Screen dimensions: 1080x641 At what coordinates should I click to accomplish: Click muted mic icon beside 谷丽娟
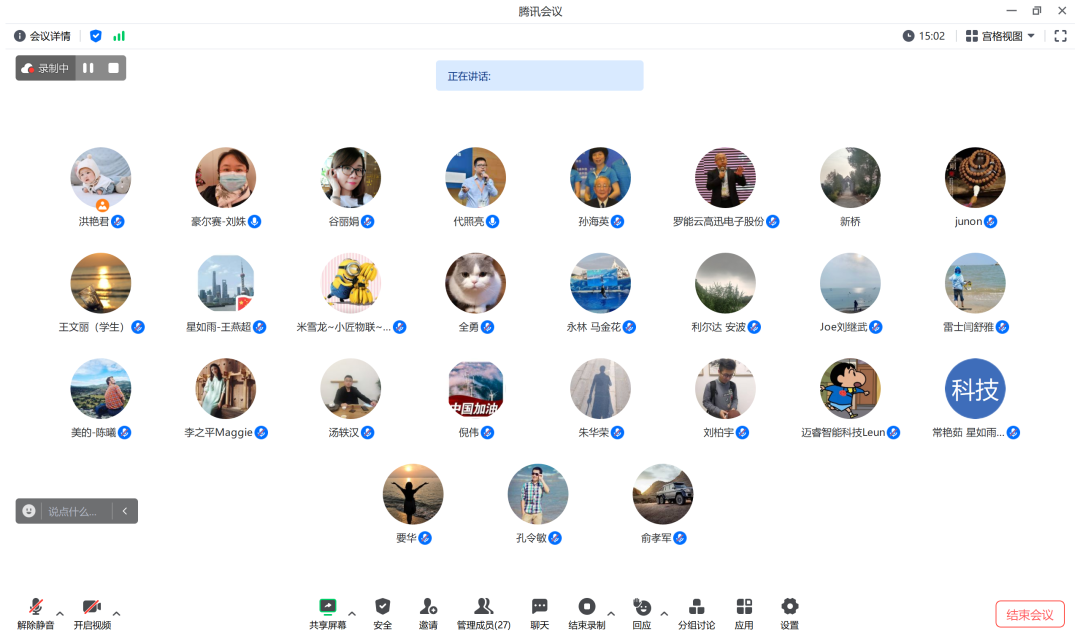coord(368,221)
